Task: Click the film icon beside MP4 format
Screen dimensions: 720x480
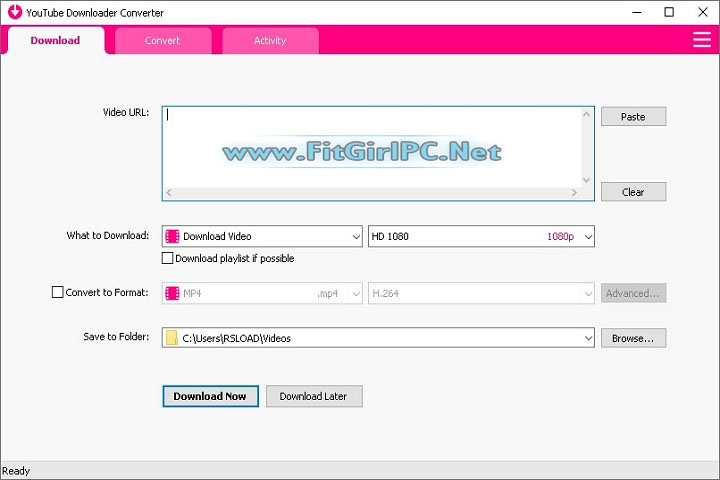Action: [172, 293]
